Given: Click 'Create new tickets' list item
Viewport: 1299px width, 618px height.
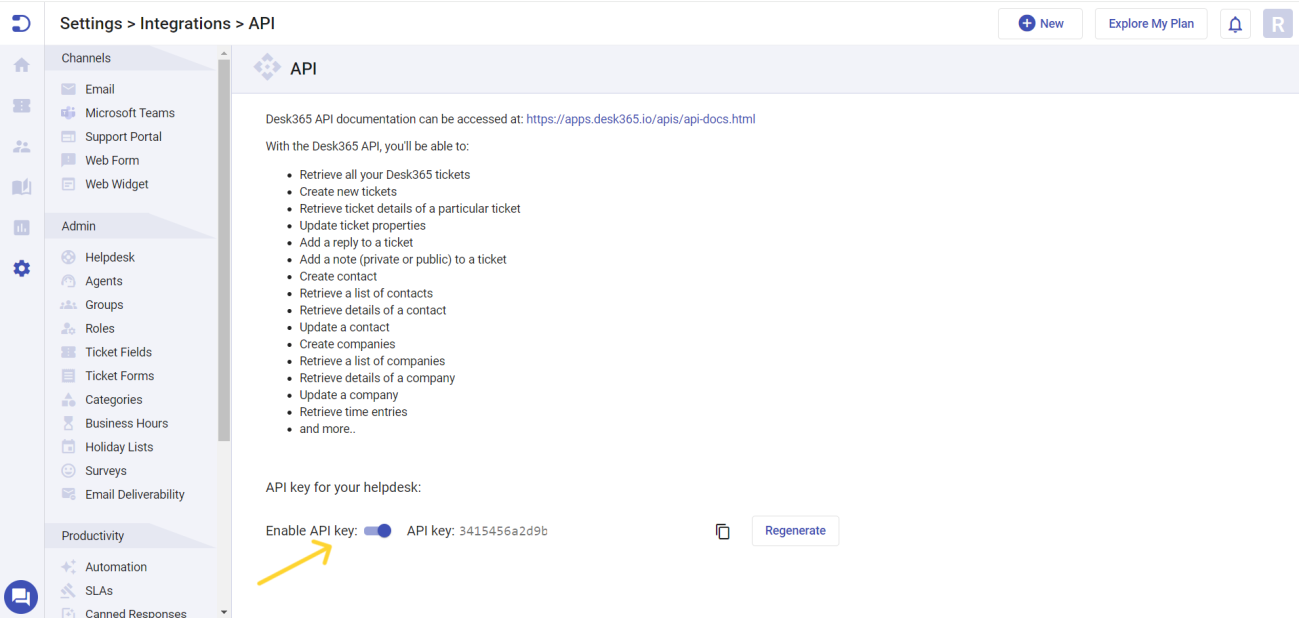Looking at the screenshot, I should (x=348, y=192).
